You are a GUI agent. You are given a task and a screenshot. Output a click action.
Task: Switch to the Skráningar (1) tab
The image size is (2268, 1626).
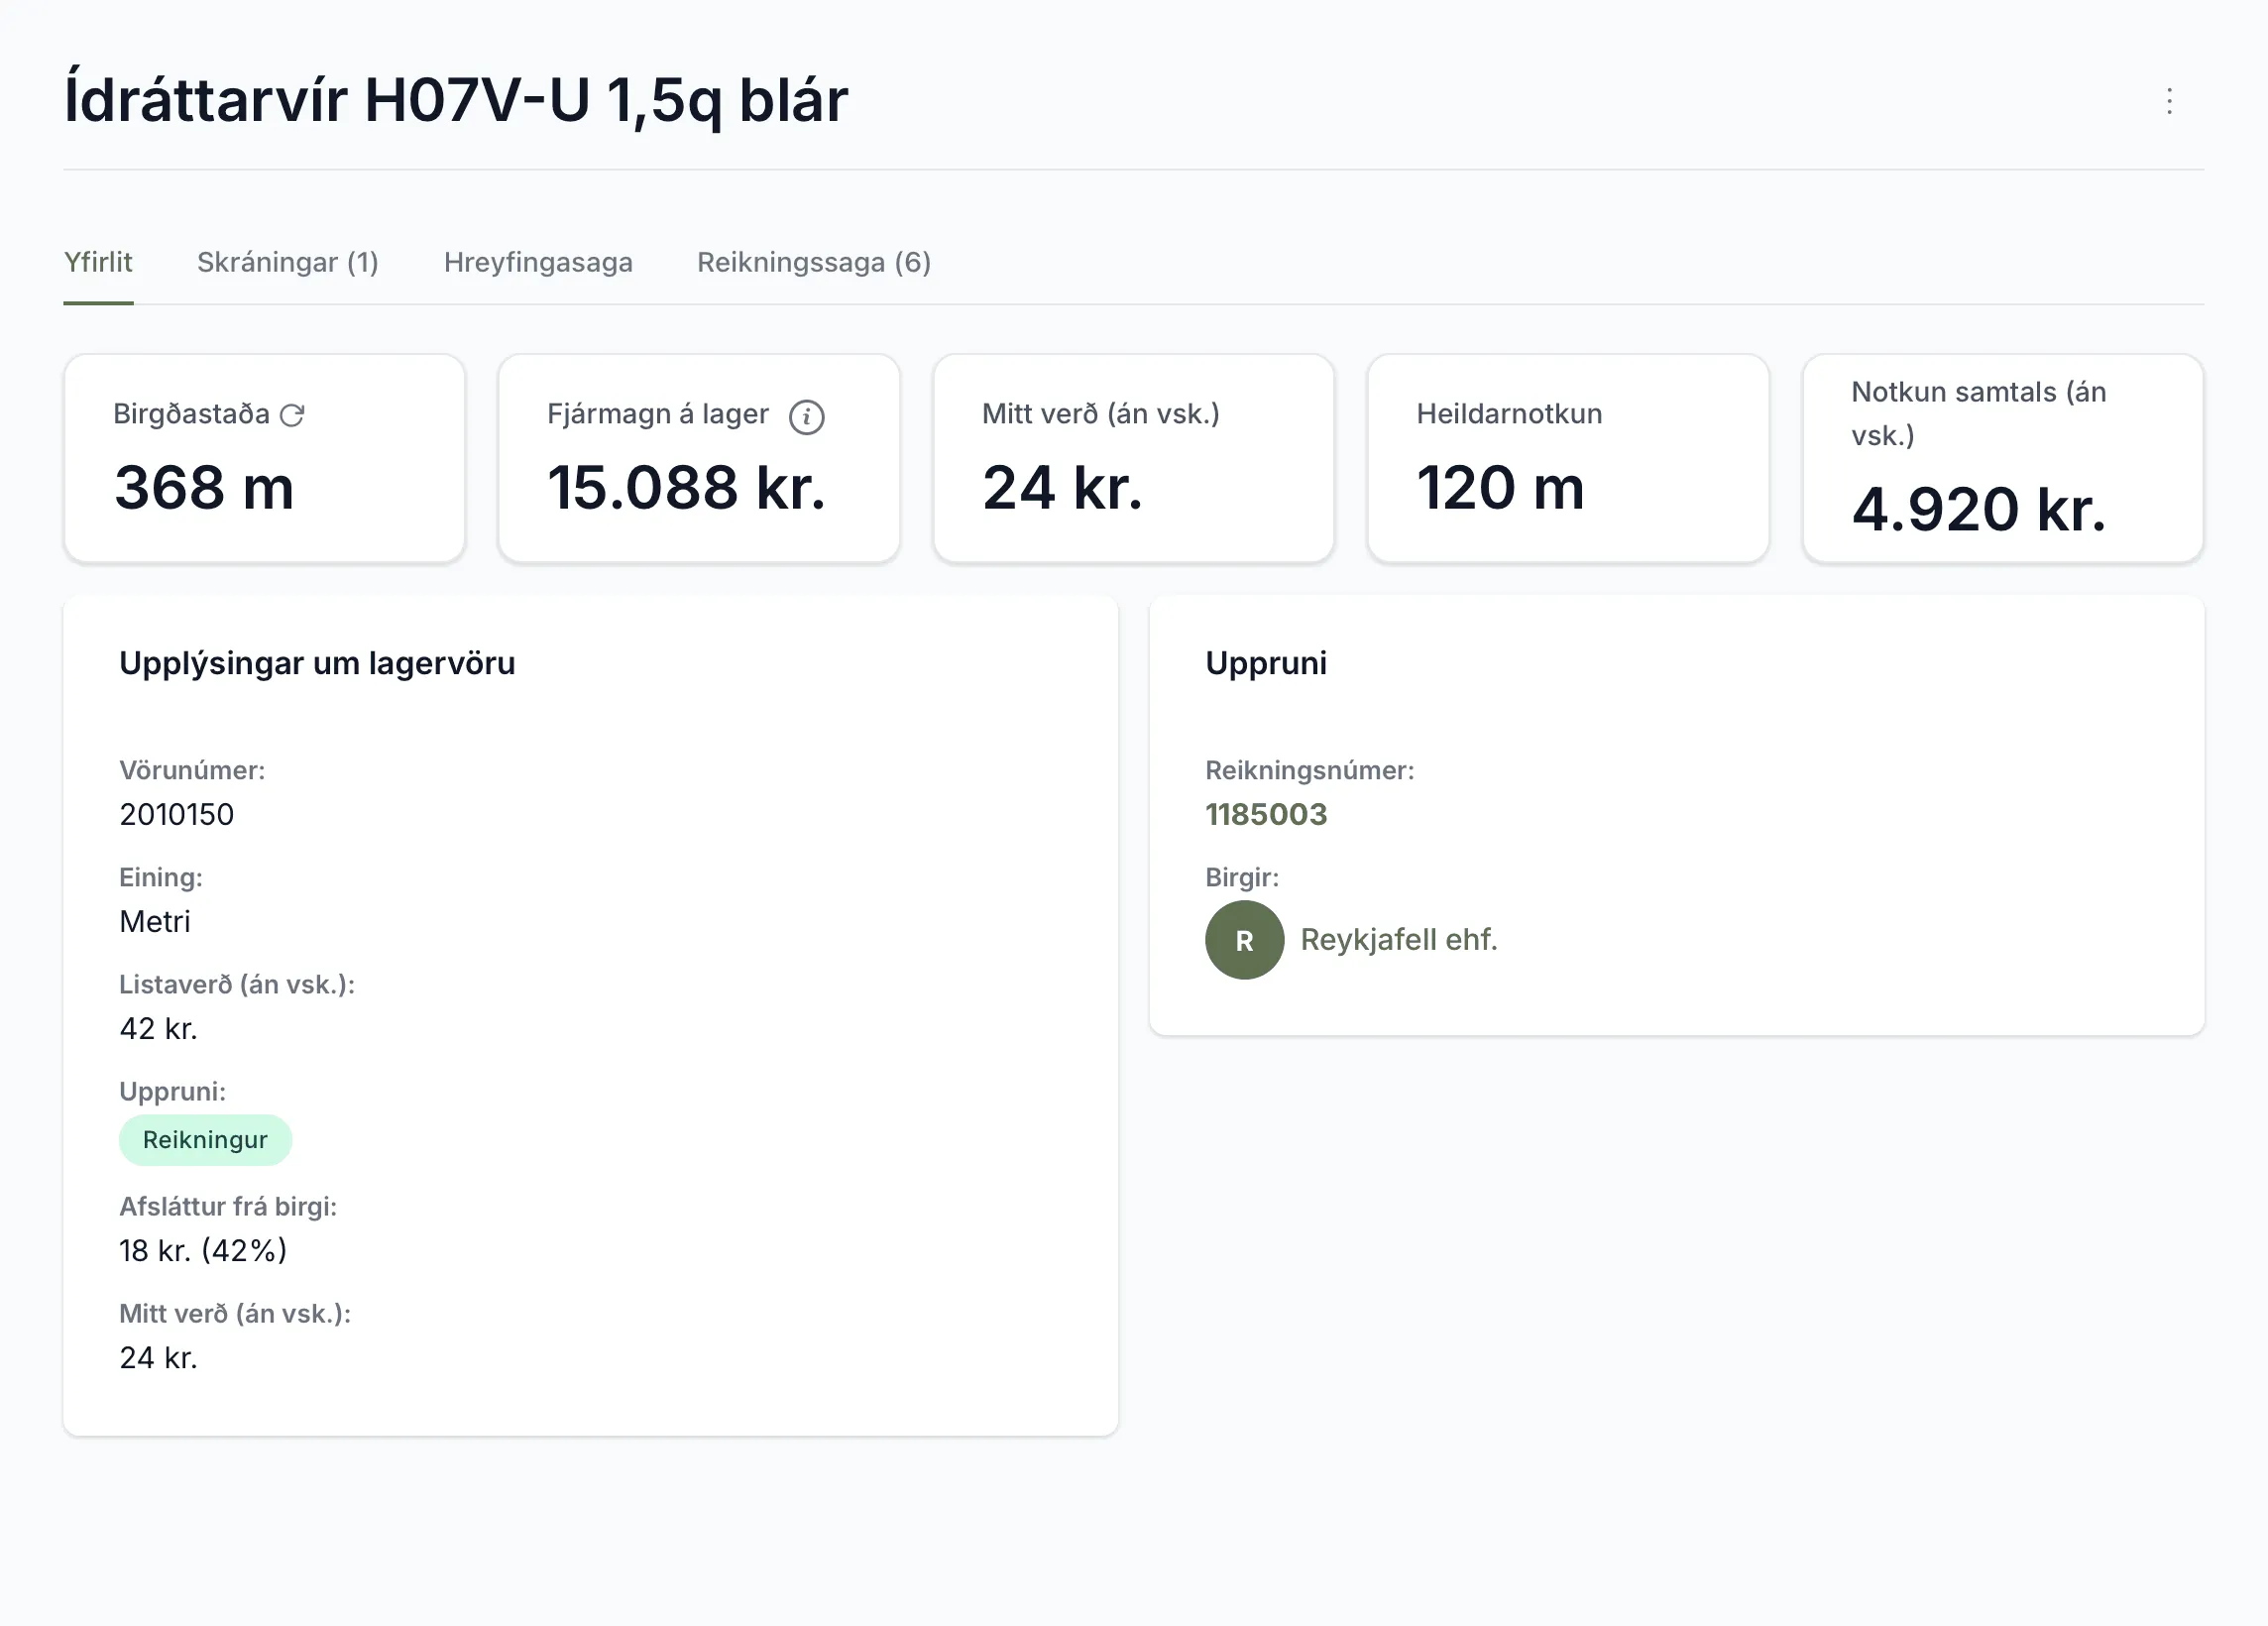tap(288, 262)
